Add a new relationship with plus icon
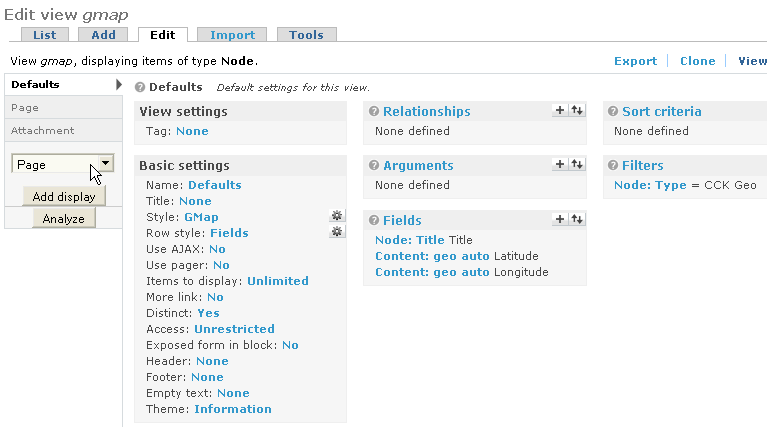767x427 pixels. click(560, 111)
